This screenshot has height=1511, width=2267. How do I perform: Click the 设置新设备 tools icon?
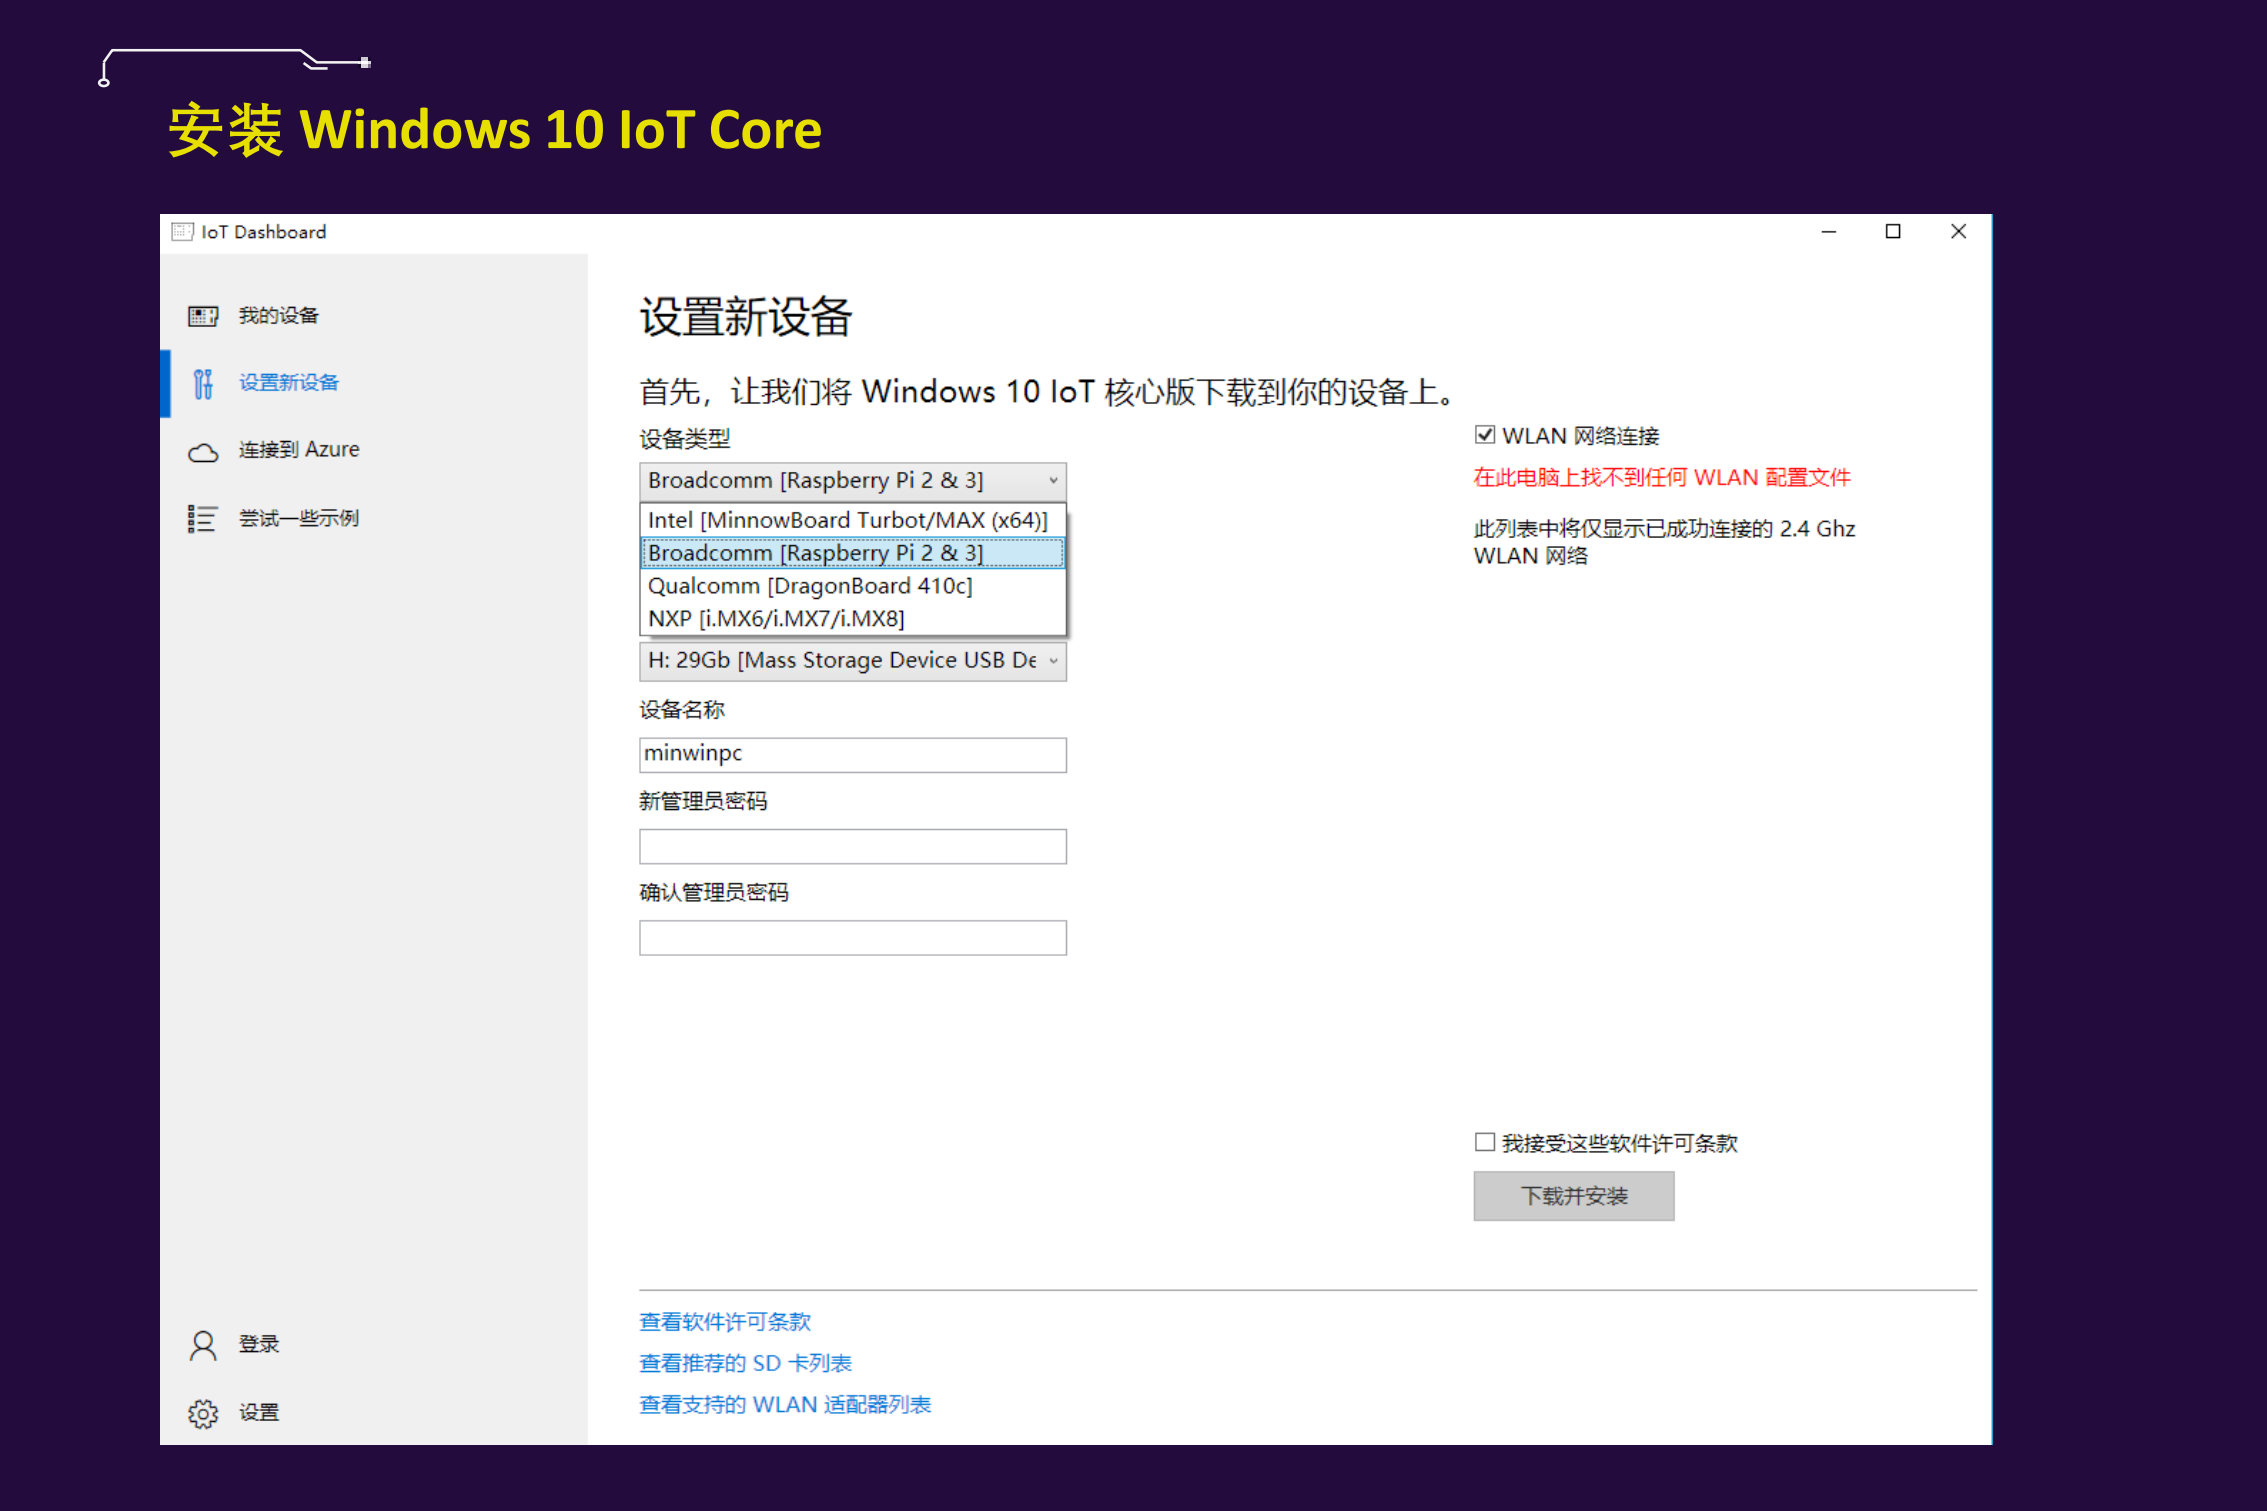[203, 383]
